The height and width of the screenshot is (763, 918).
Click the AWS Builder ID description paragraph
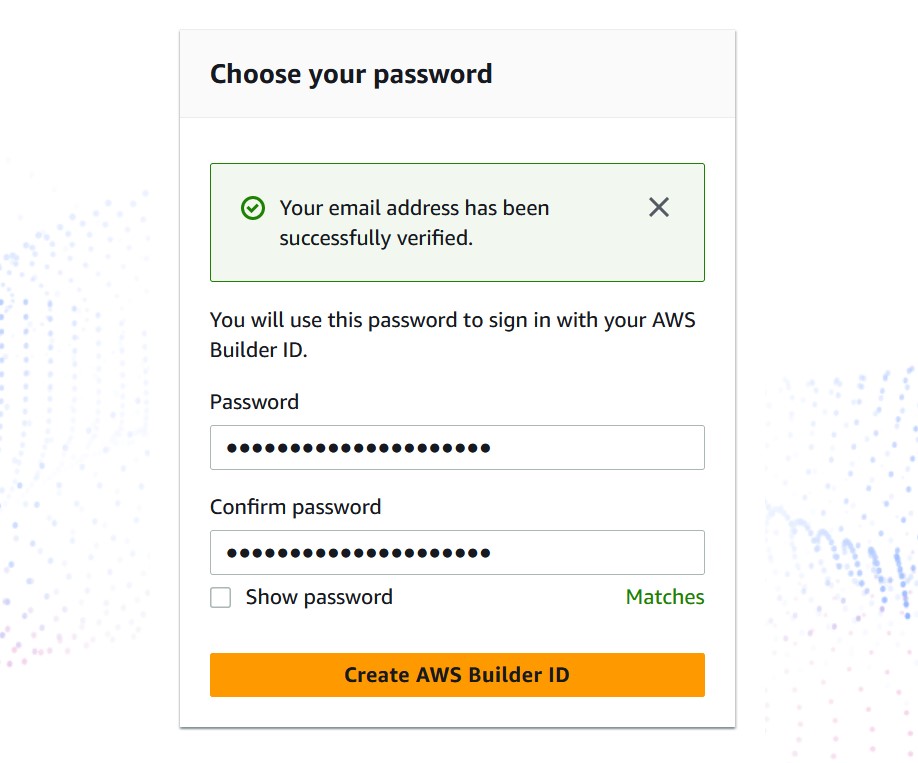click(x=453, y=334)
